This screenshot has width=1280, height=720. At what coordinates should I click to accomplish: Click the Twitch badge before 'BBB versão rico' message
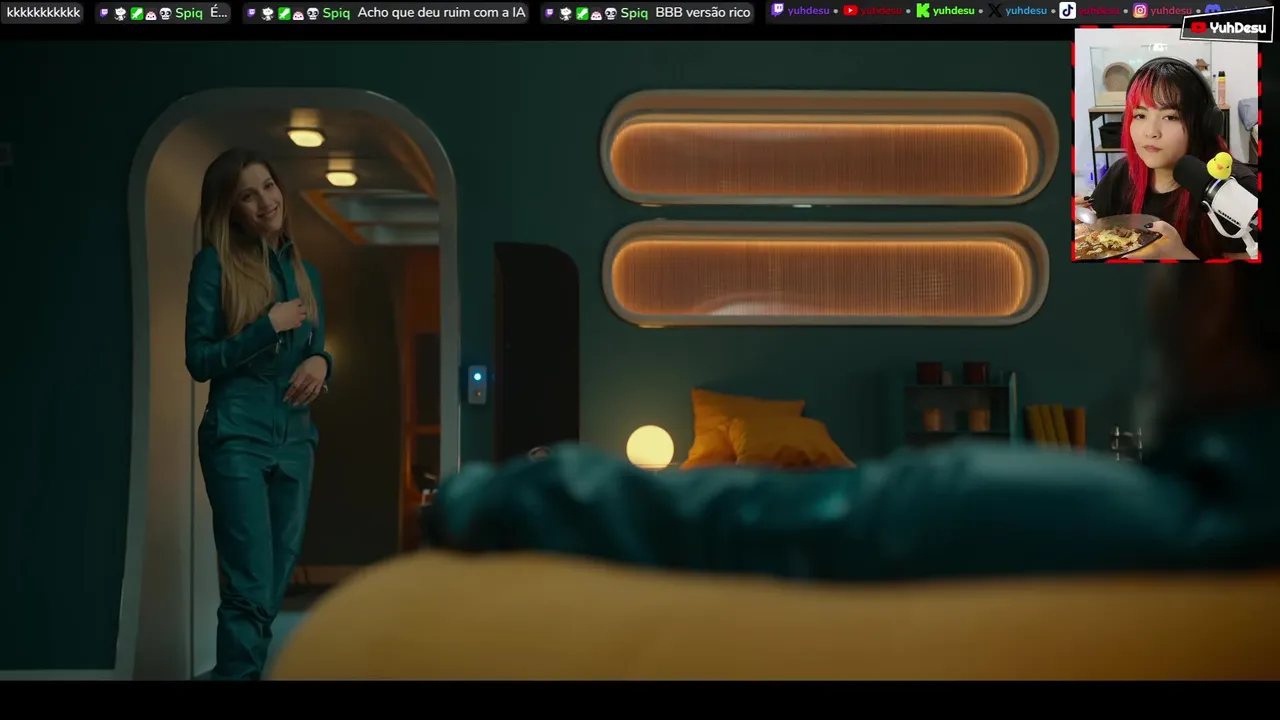point(550,13)
